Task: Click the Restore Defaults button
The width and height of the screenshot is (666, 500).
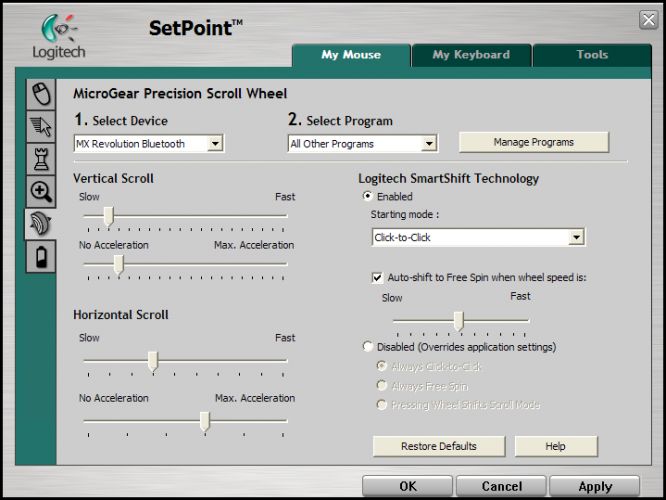Action: pos(439,446)
